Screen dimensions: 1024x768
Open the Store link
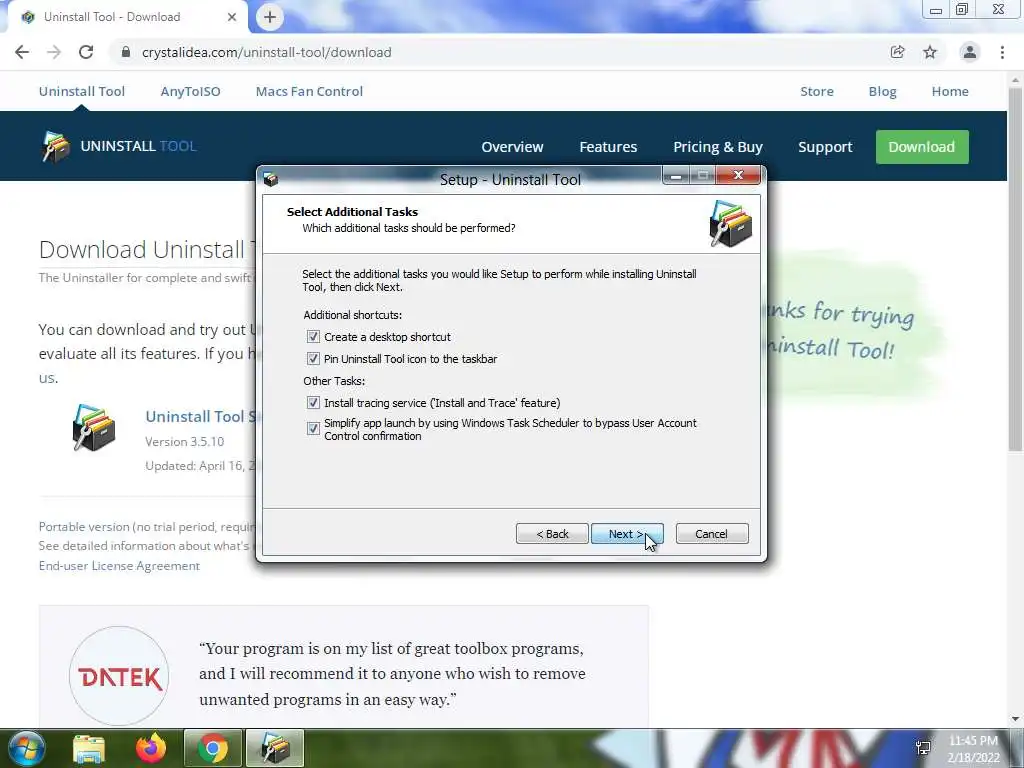[817, 91]
